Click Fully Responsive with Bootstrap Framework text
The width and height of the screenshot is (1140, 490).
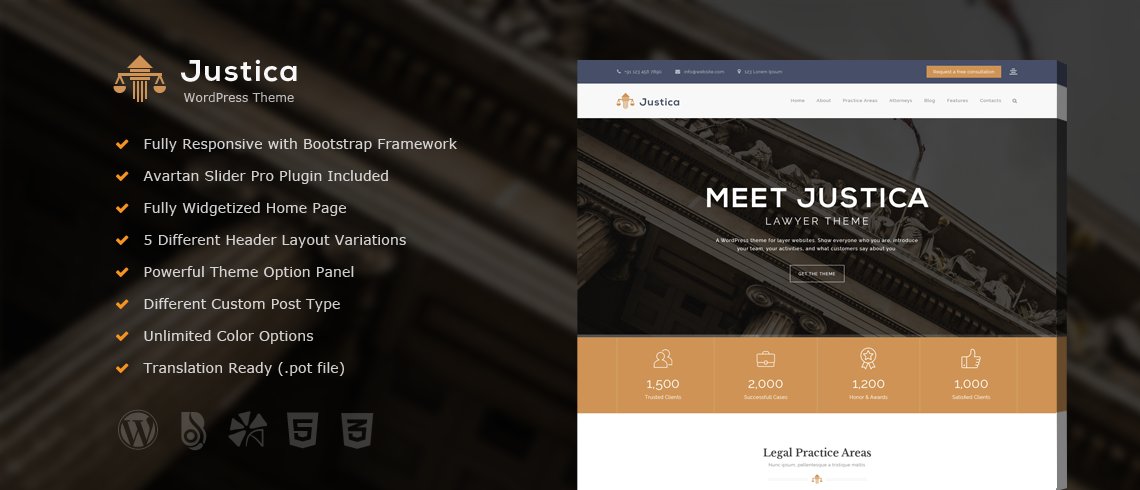[x=300, y=144]
